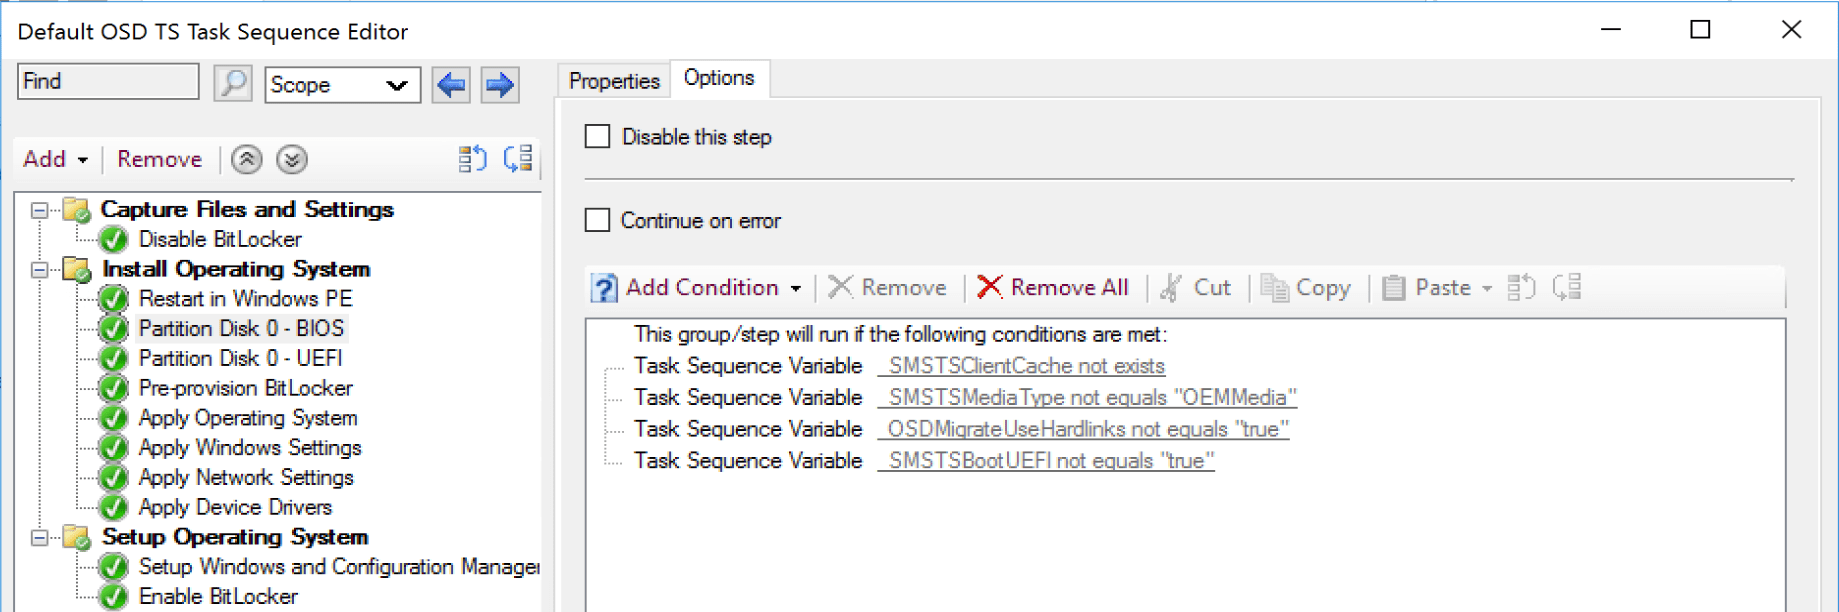Click the move up circular arrow icon
1839x612 pixels.
point(247,160)
